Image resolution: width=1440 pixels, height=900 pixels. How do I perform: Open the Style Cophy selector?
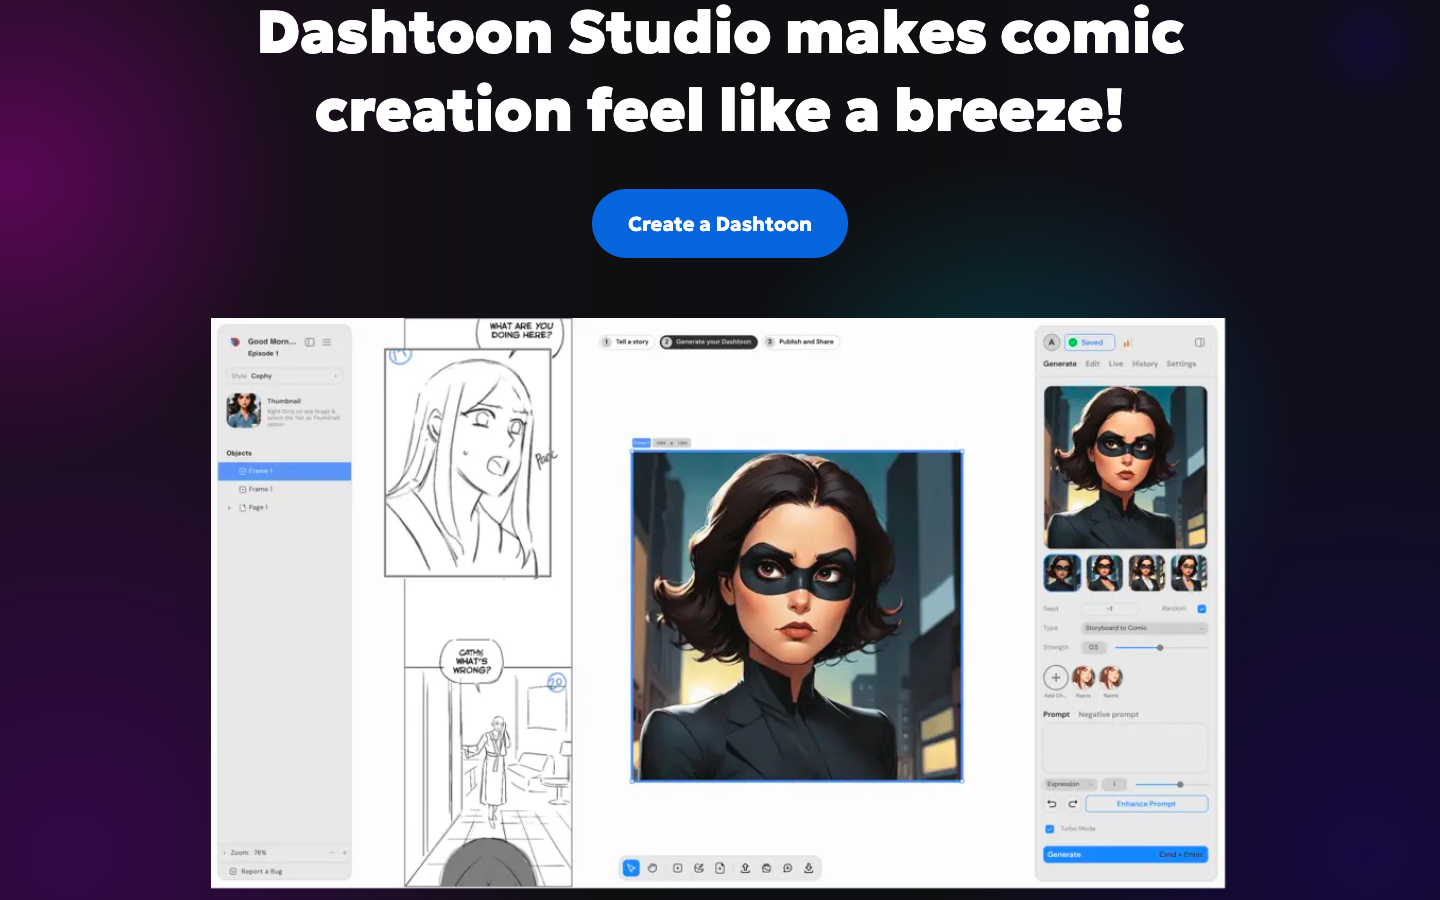284,376
